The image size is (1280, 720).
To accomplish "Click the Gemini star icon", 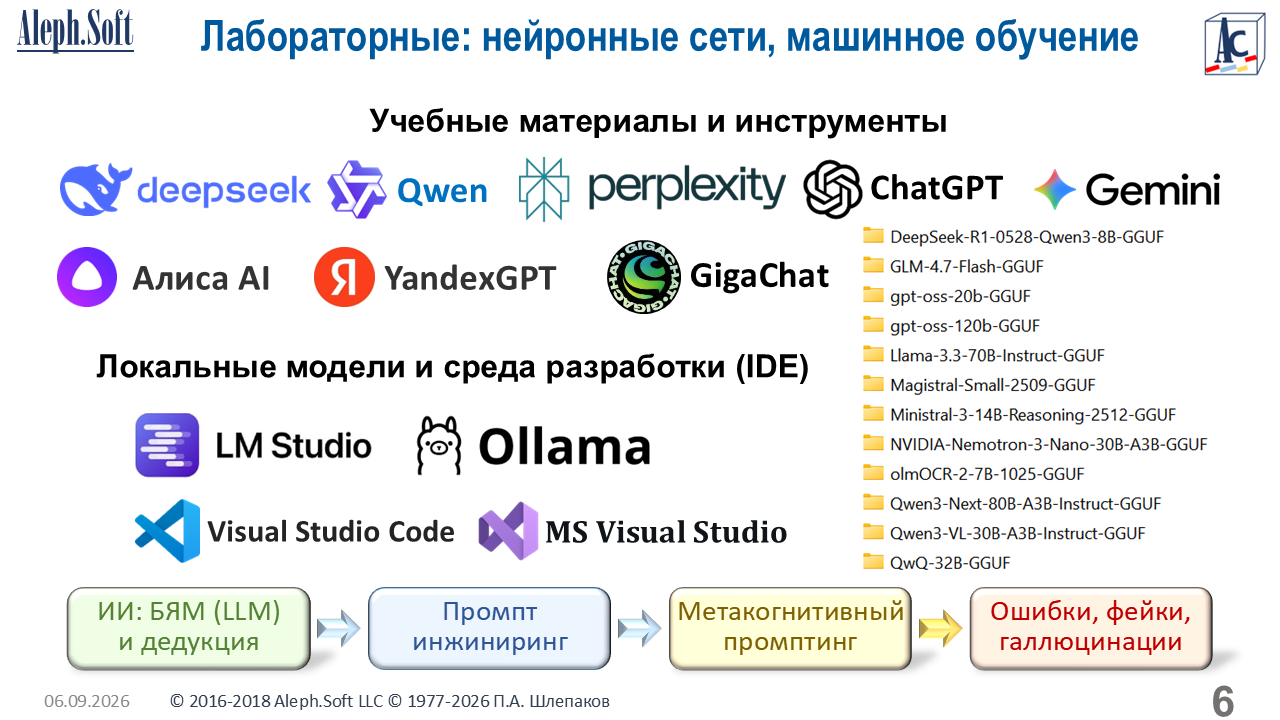I will (x=1055, y=189).
